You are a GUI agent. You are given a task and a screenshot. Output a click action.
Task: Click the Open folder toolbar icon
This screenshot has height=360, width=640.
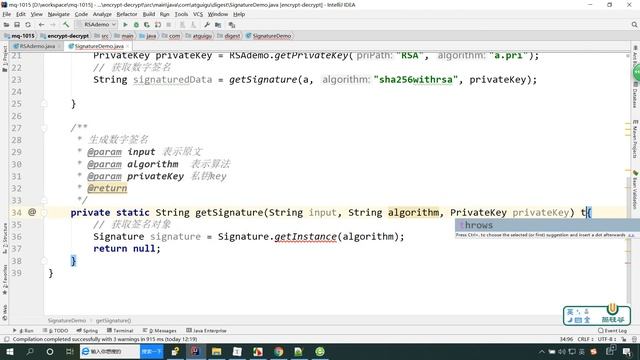(6, 25)
